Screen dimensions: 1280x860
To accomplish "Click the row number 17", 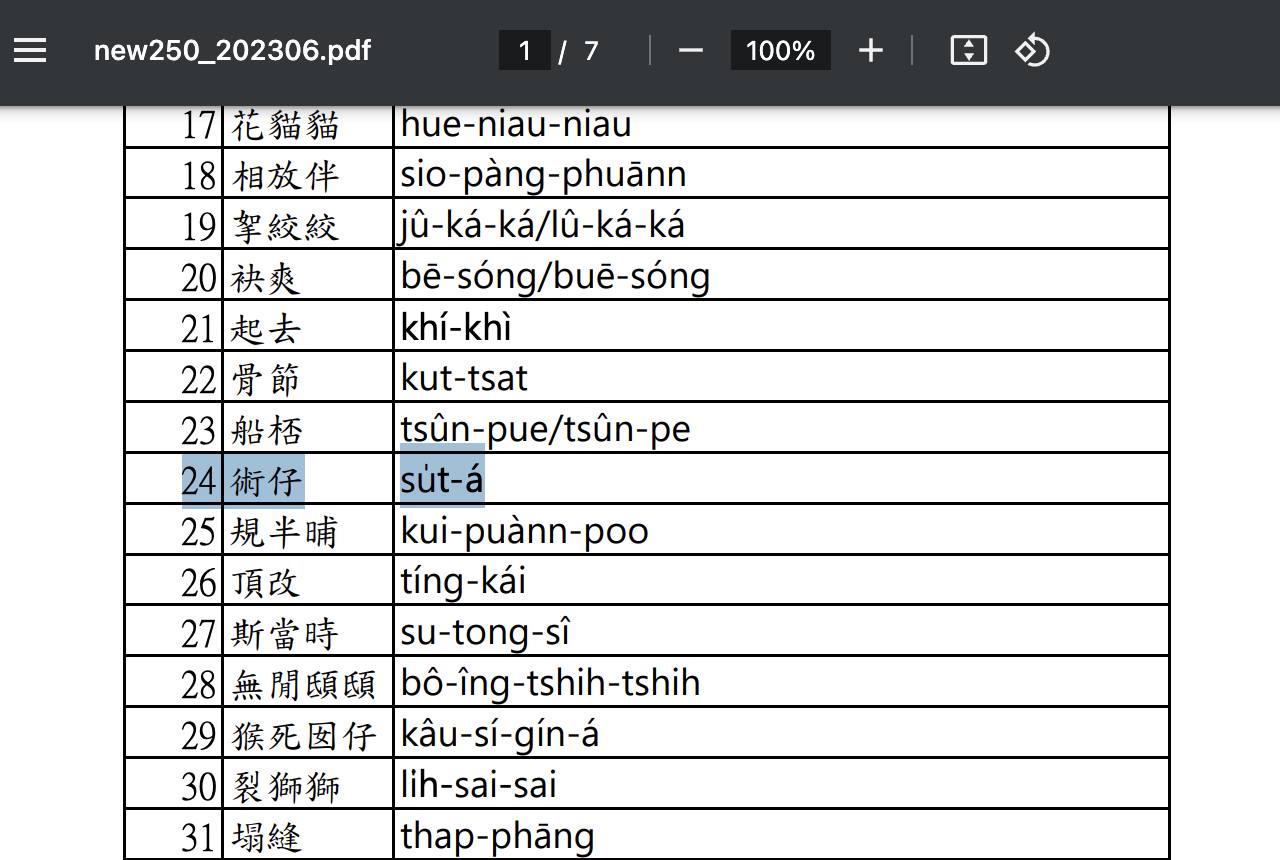I will 199,126.
